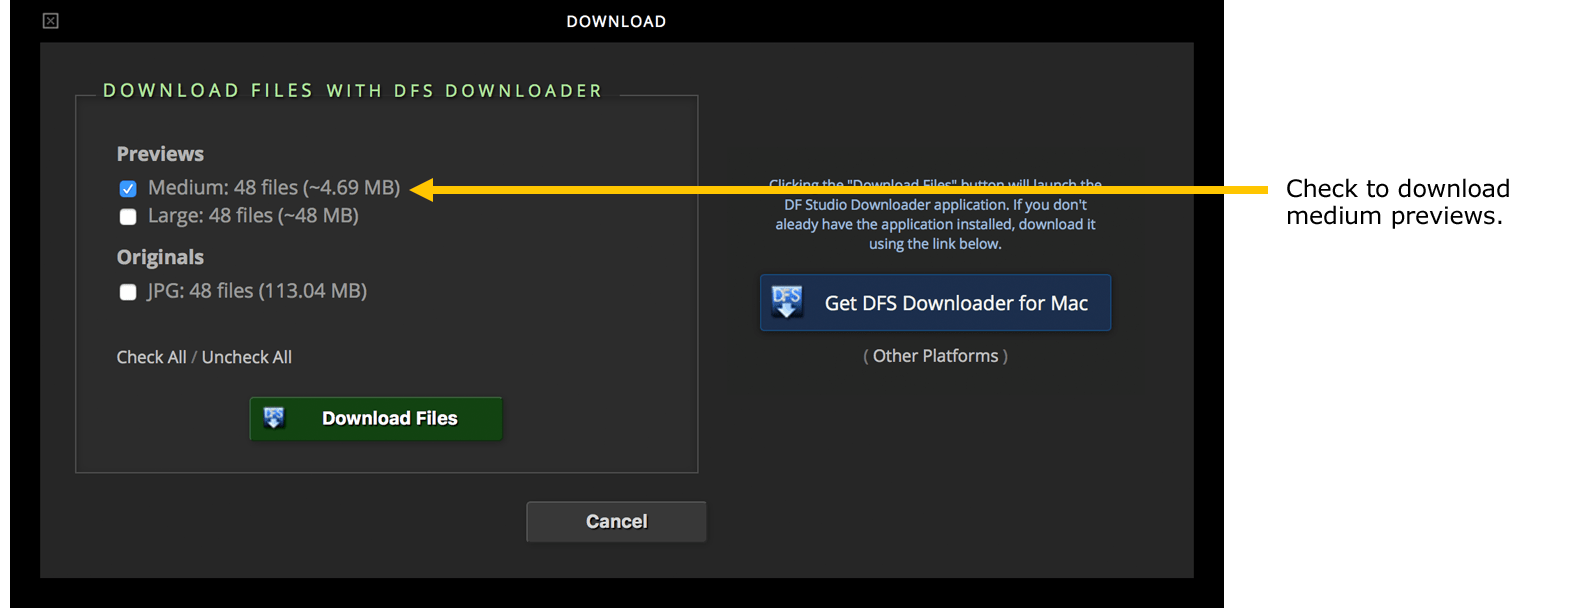Select the 'Large: 48 files (~48 MB)' label
This screenshot has height=608, width=1580.
tap(253, 216)
